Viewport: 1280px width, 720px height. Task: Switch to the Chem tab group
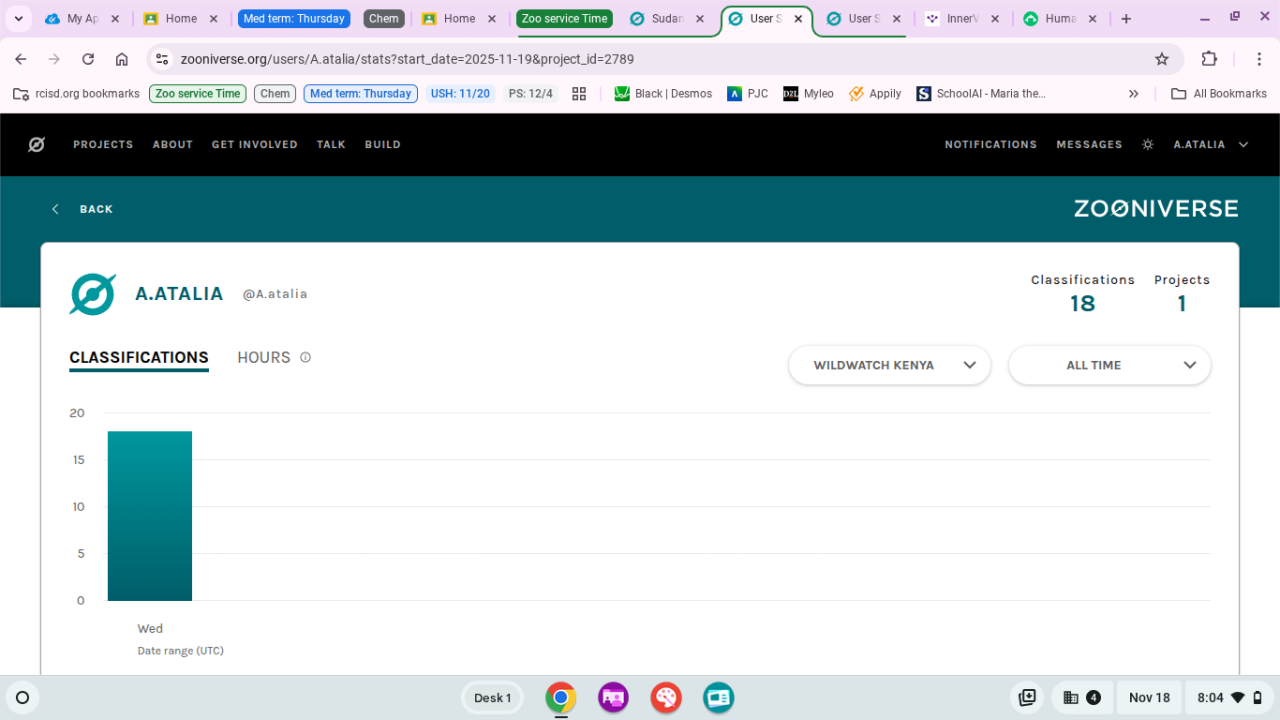(383, 19)
